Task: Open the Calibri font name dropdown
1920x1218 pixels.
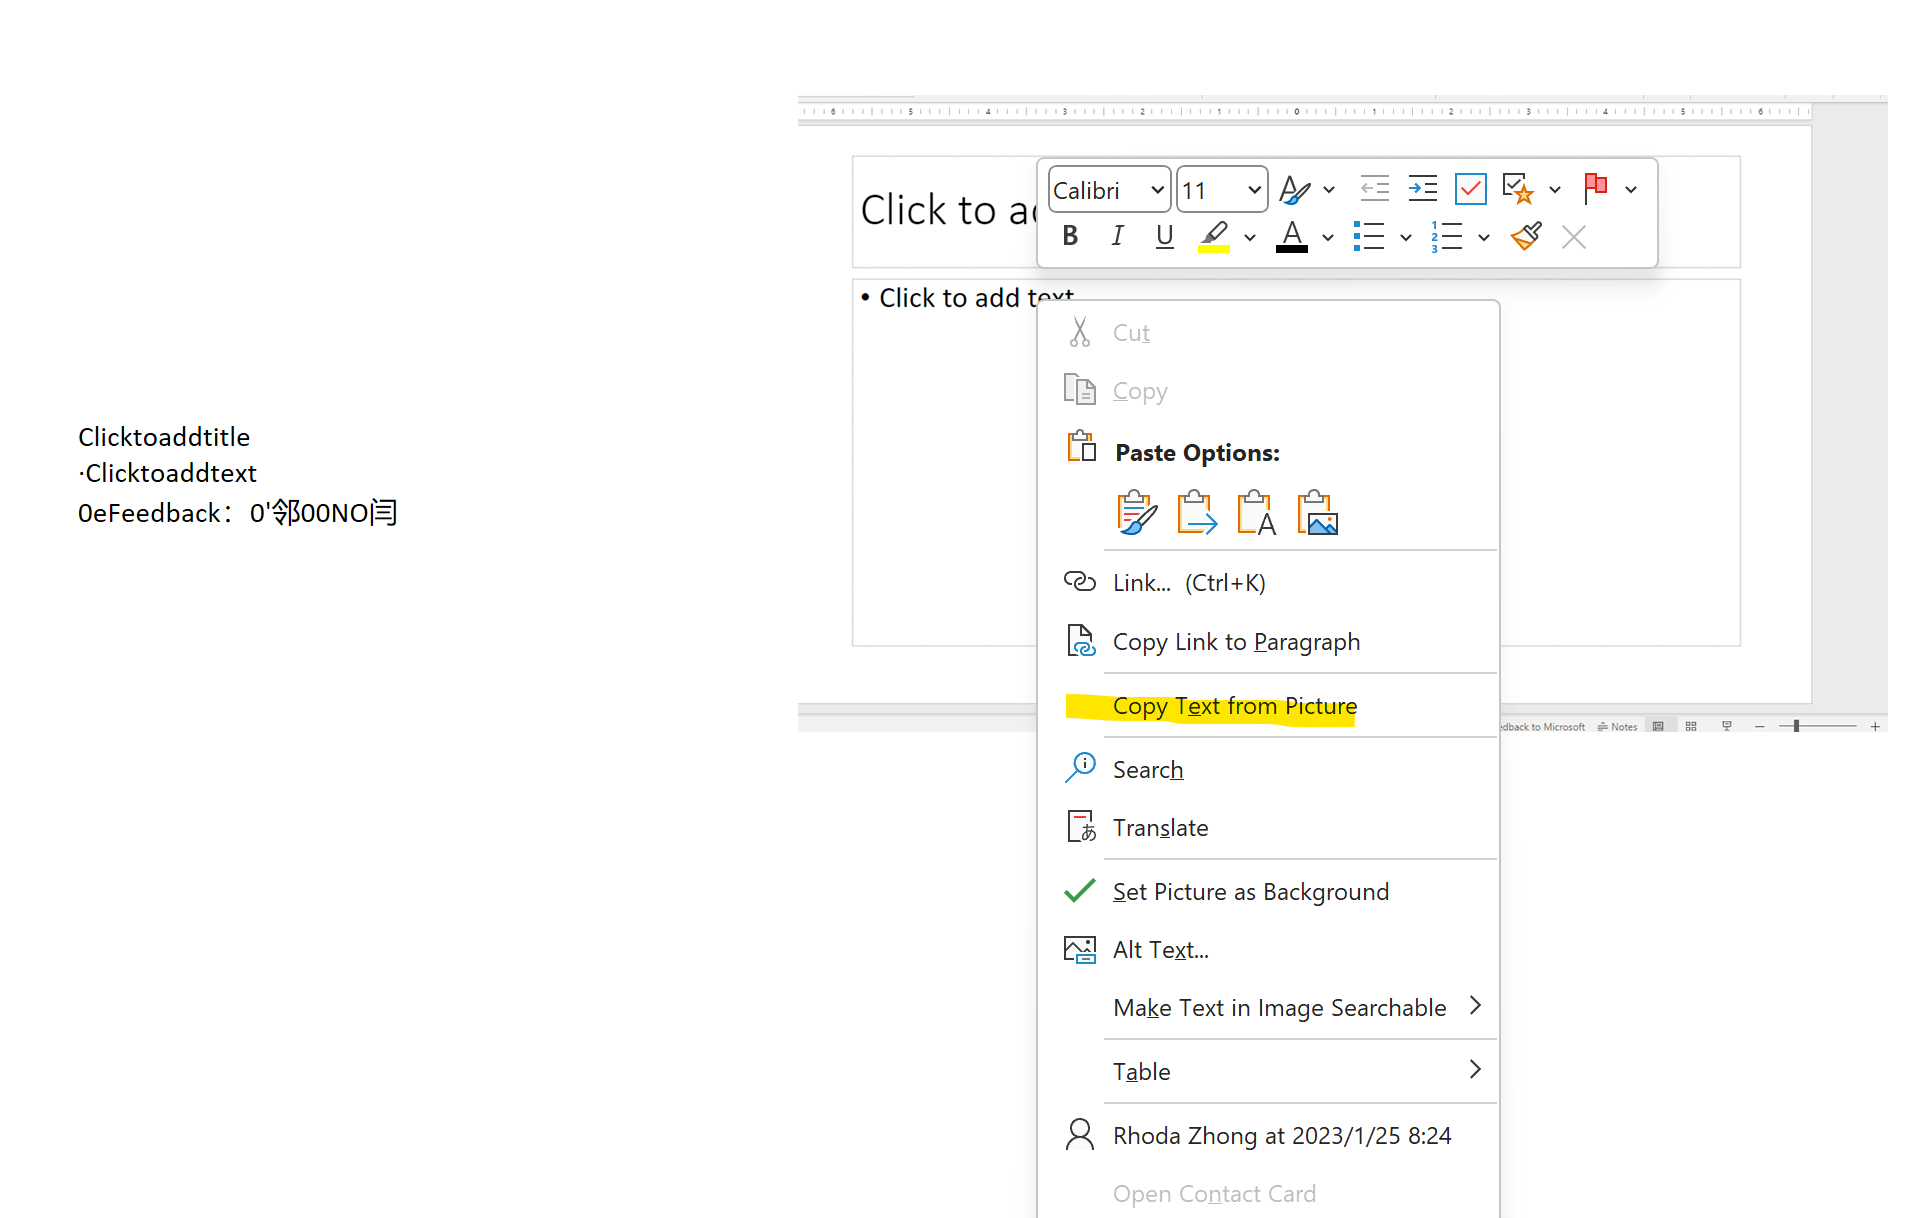Action: coord(1157,190)
